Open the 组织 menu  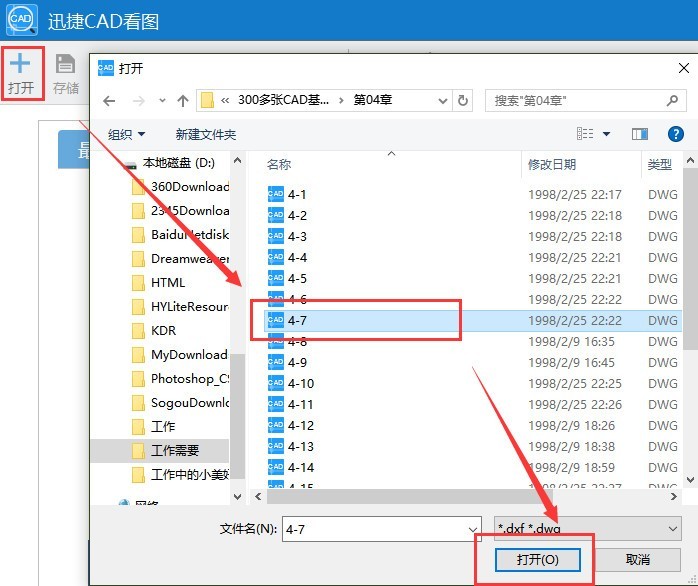pyautogui.click(x=126, y=134)
